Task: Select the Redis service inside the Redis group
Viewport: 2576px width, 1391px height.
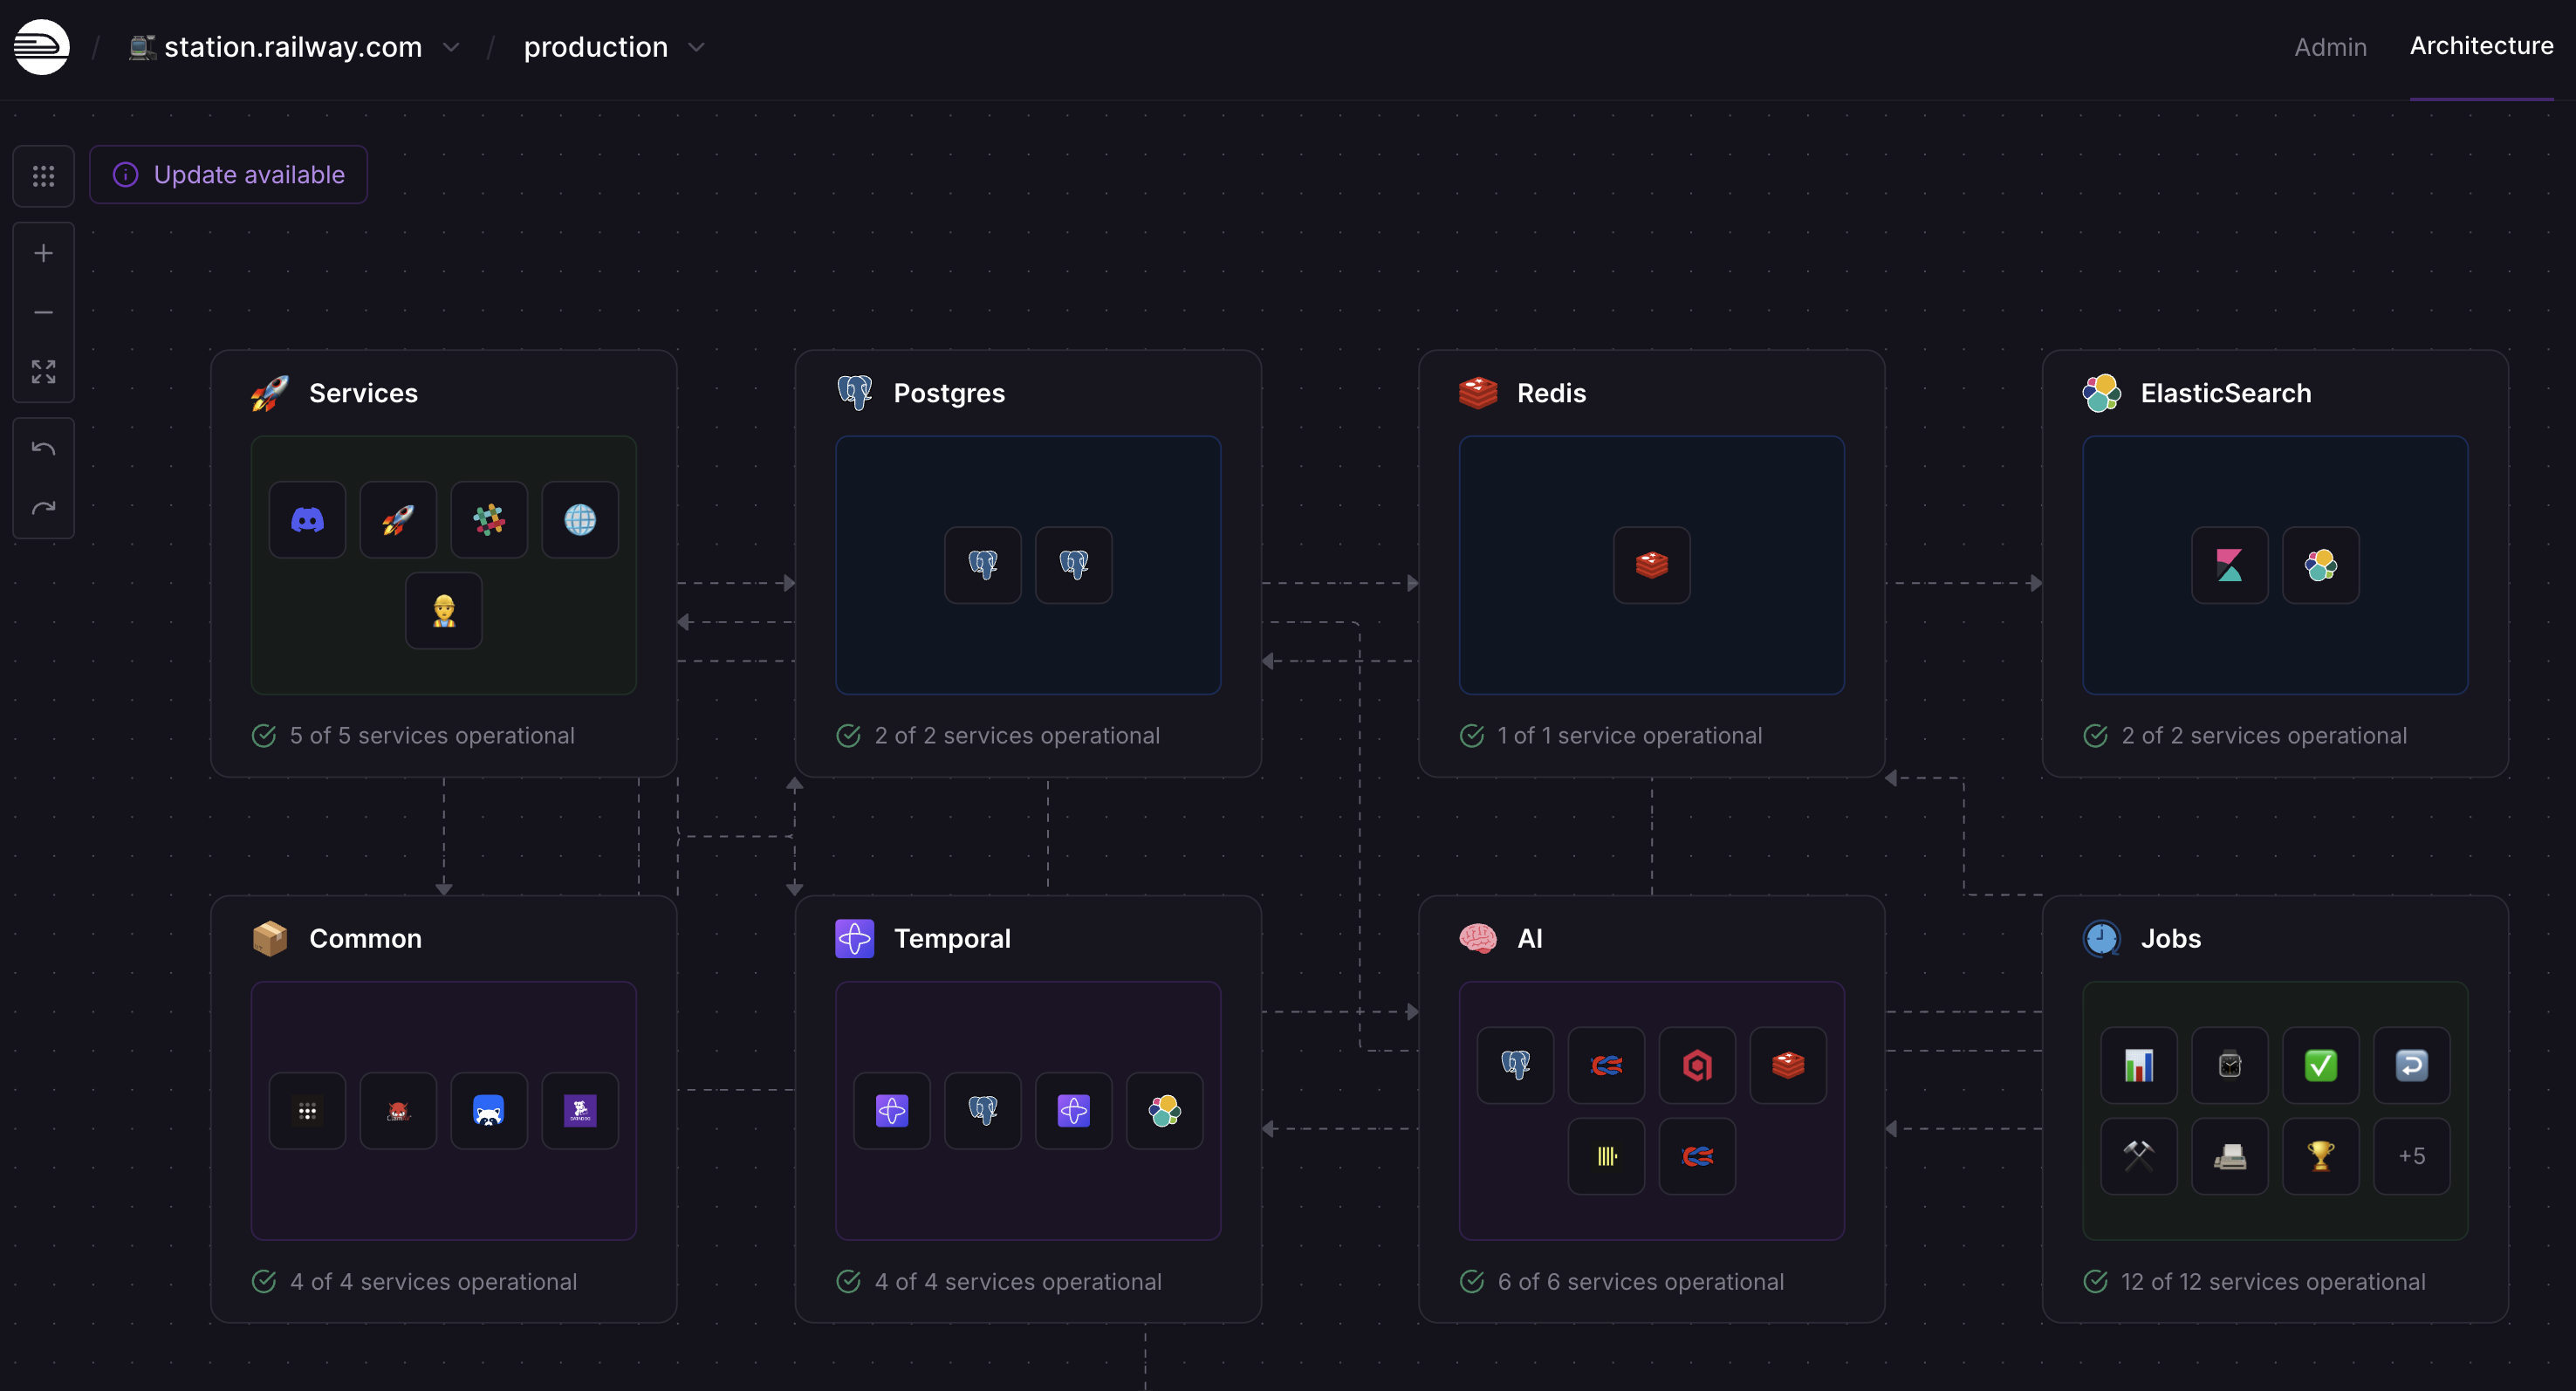Action: 1651,565
